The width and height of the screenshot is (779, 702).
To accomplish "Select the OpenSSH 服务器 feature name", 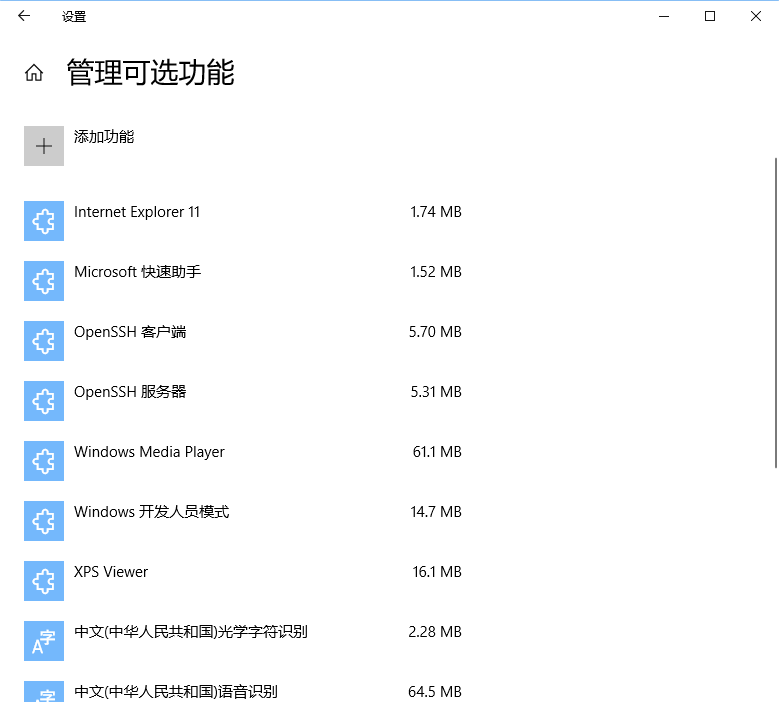I will click(x=130, y=392).
